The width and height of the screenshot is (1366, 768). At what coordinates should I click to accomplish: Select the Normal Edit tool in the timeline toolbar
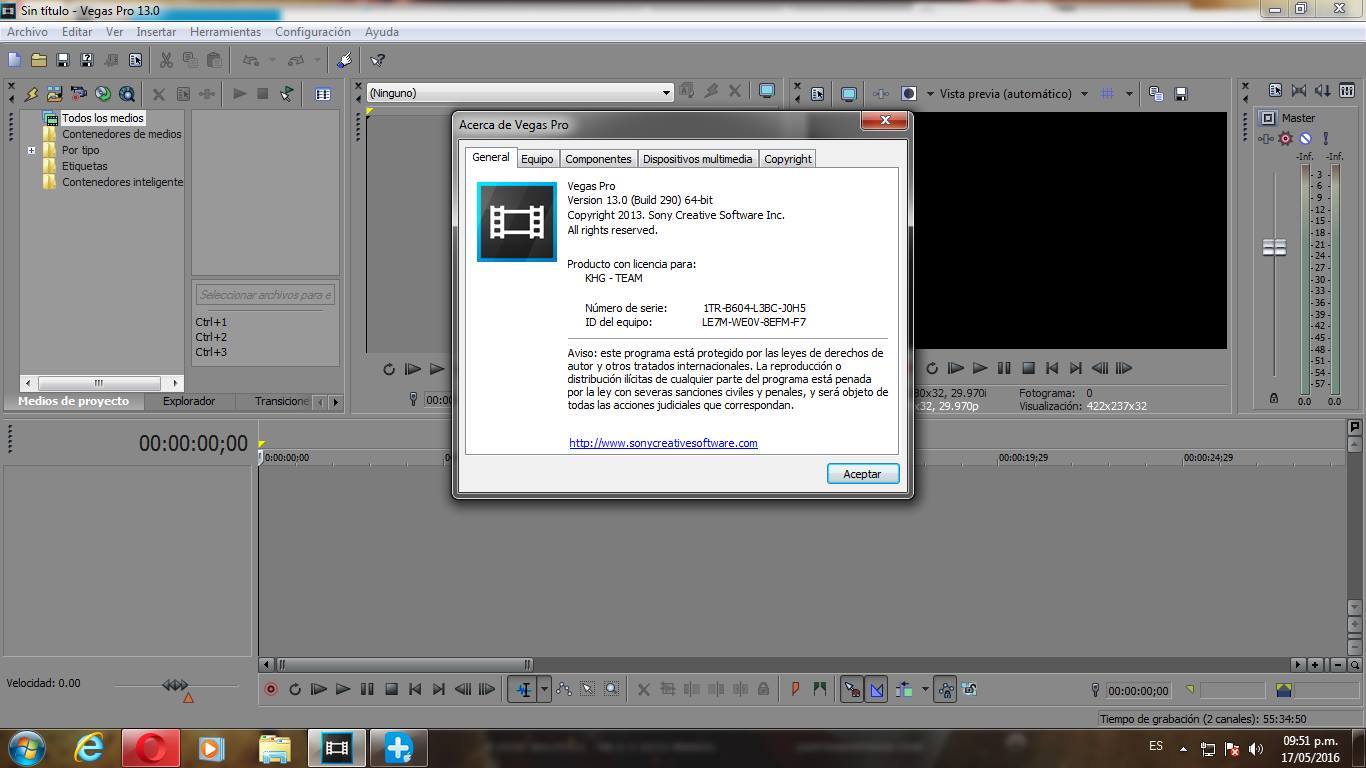(523, 689)
